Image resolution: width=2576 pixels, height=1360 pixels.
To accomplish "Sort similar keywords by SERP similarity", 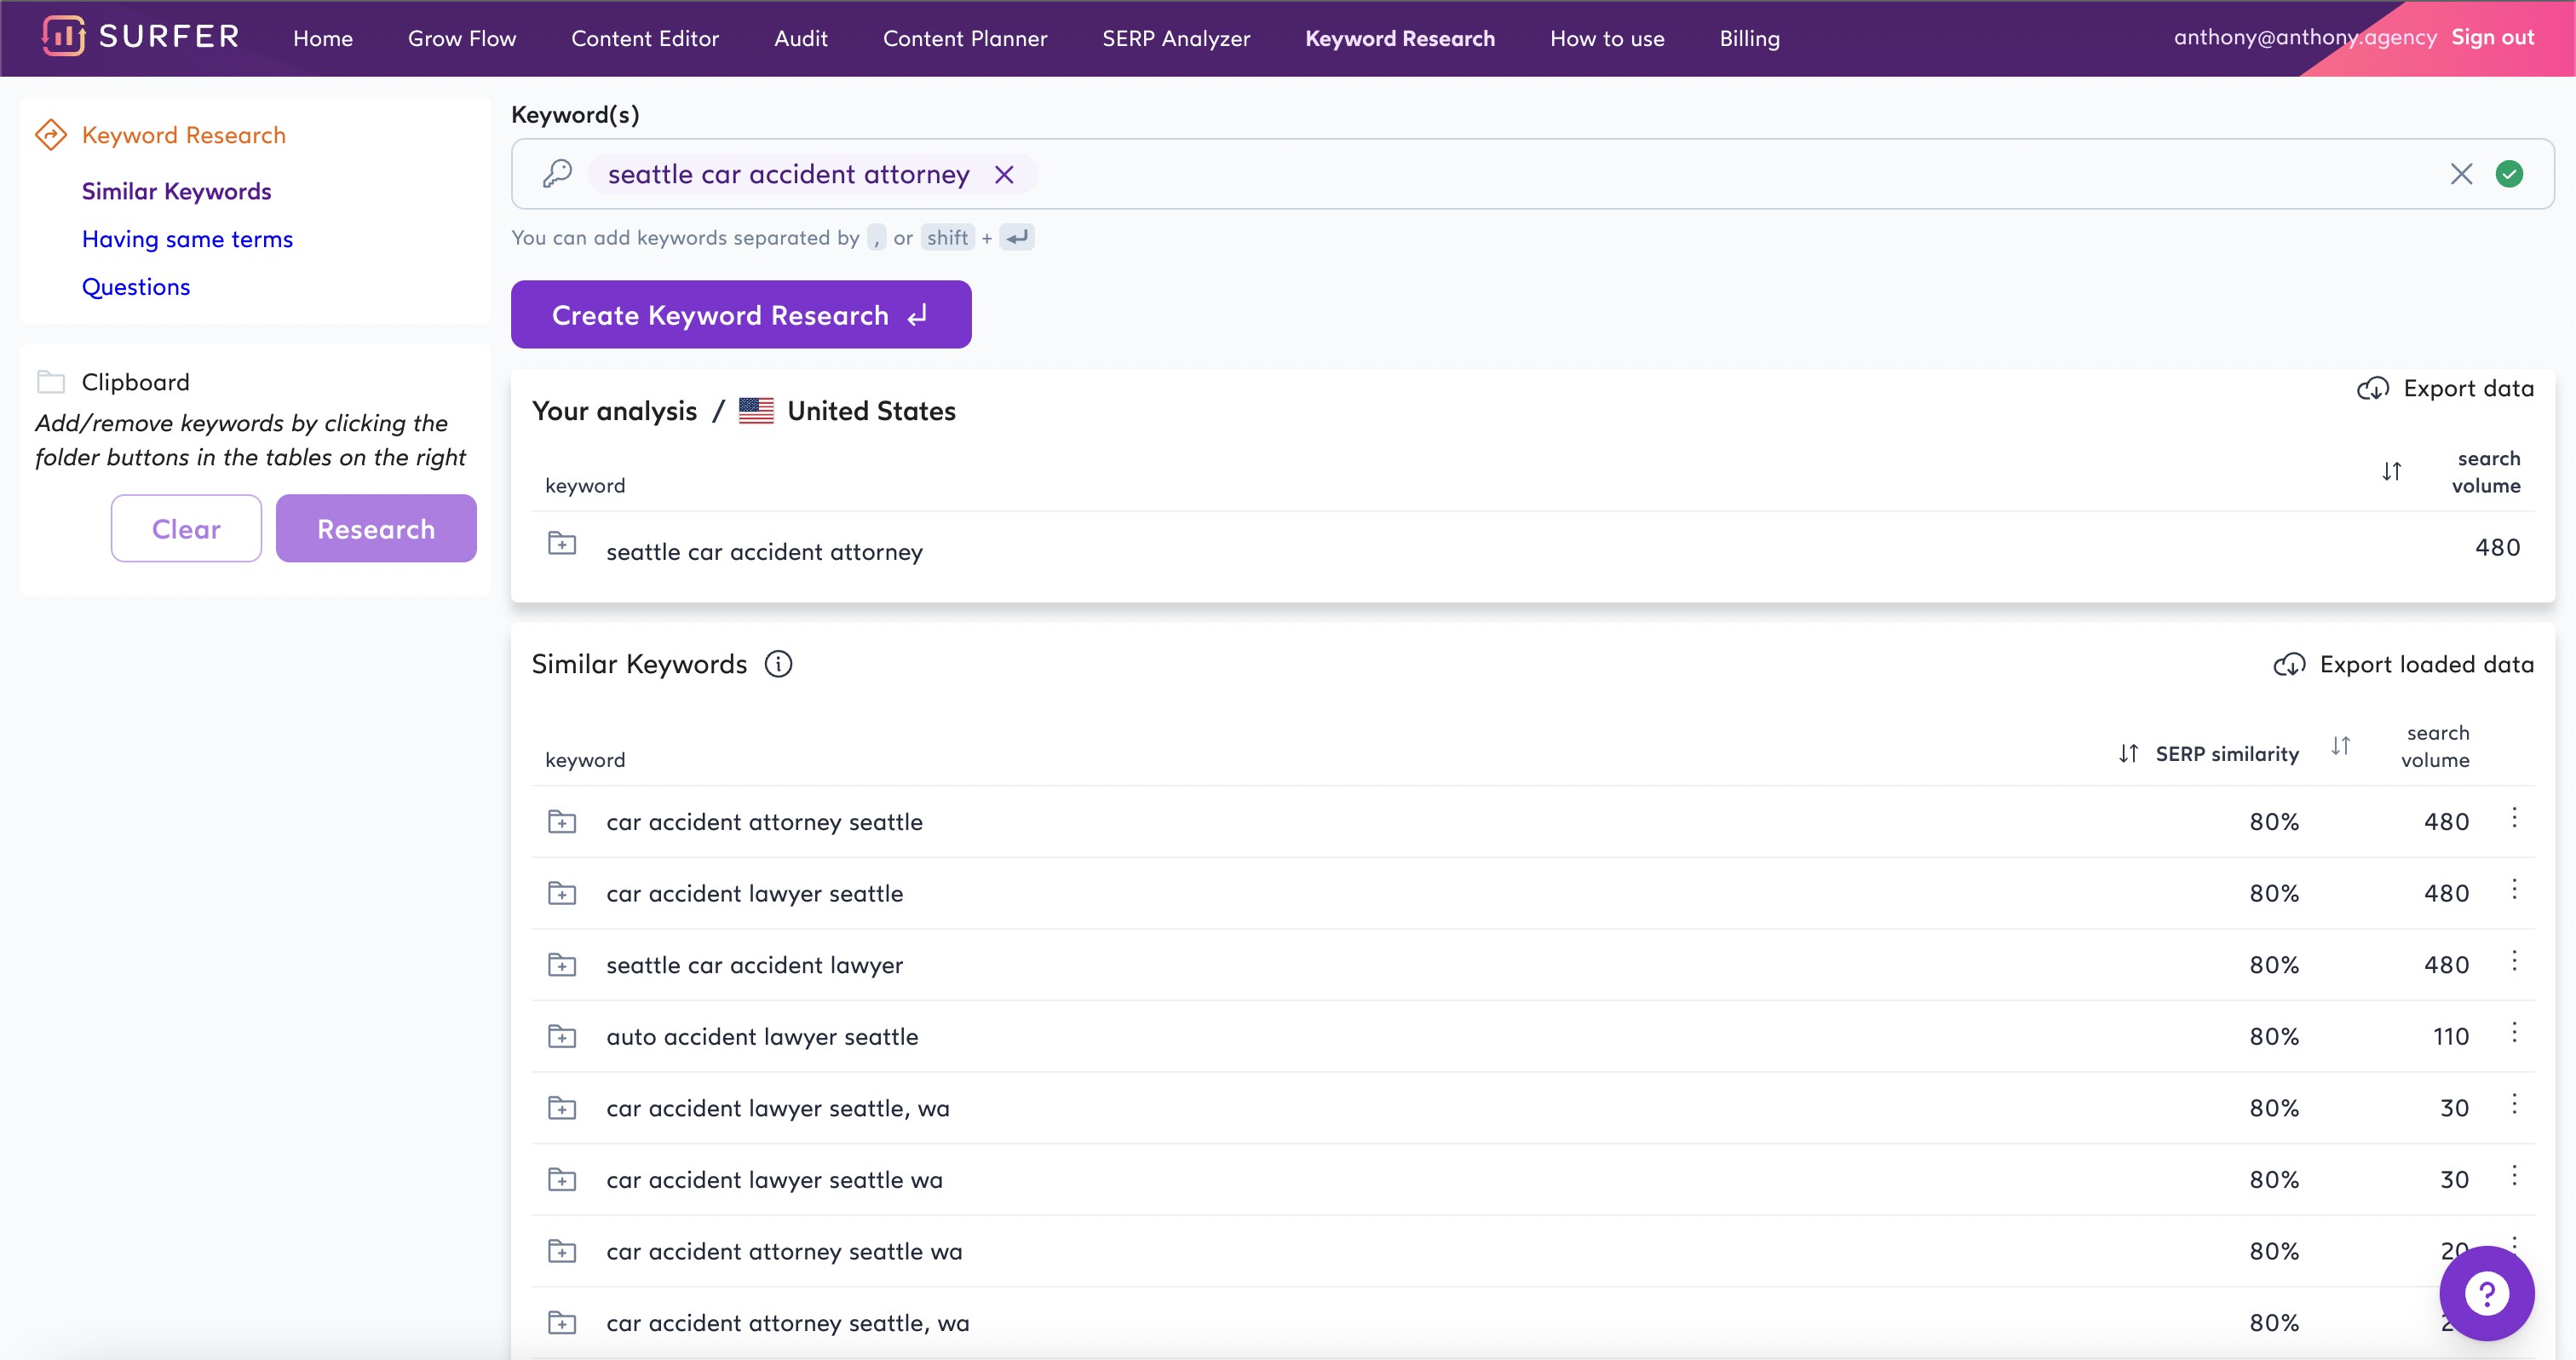I will (x=2128, y=754).
